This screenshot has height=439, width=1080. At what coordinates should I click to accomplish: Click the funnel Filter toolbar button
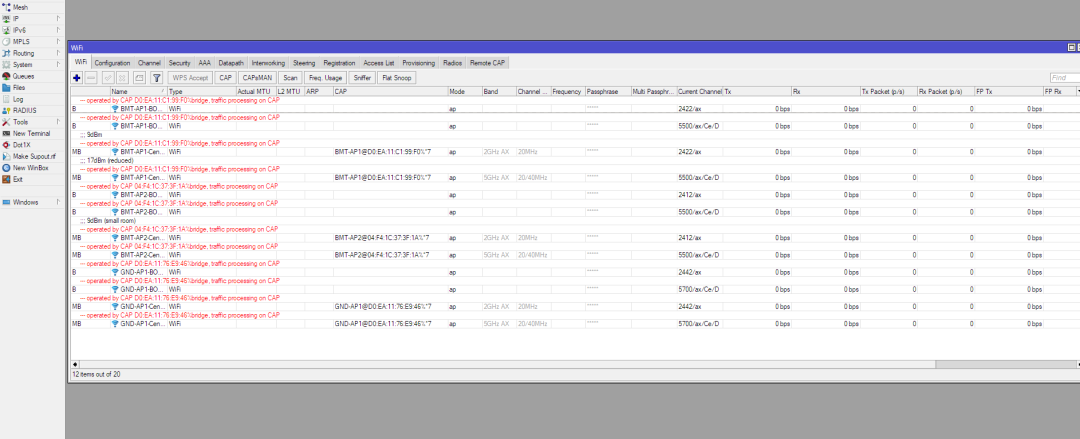156,78
